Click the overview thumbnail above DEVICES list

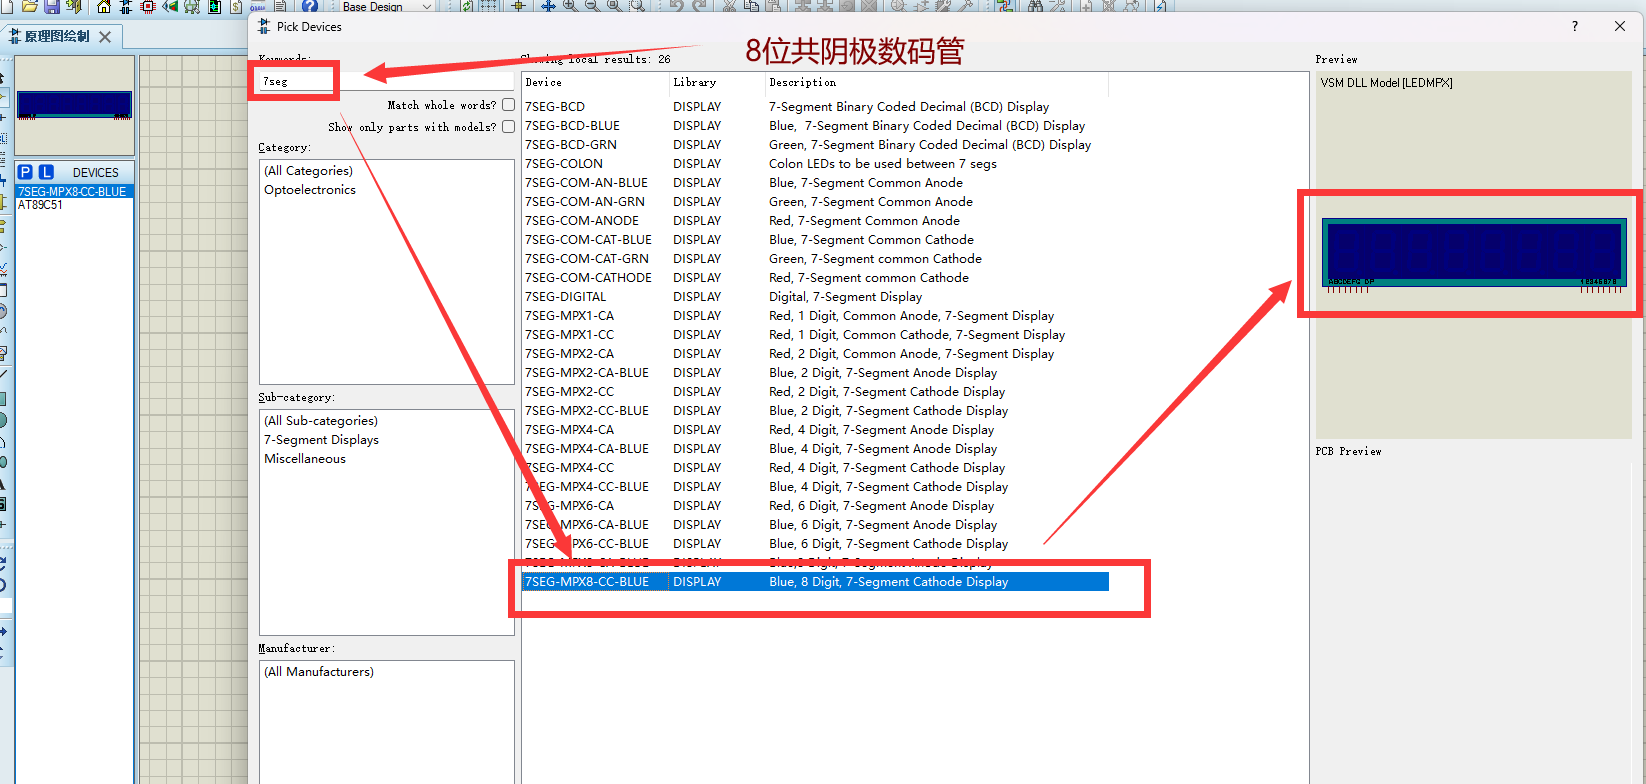pos(74,105)
